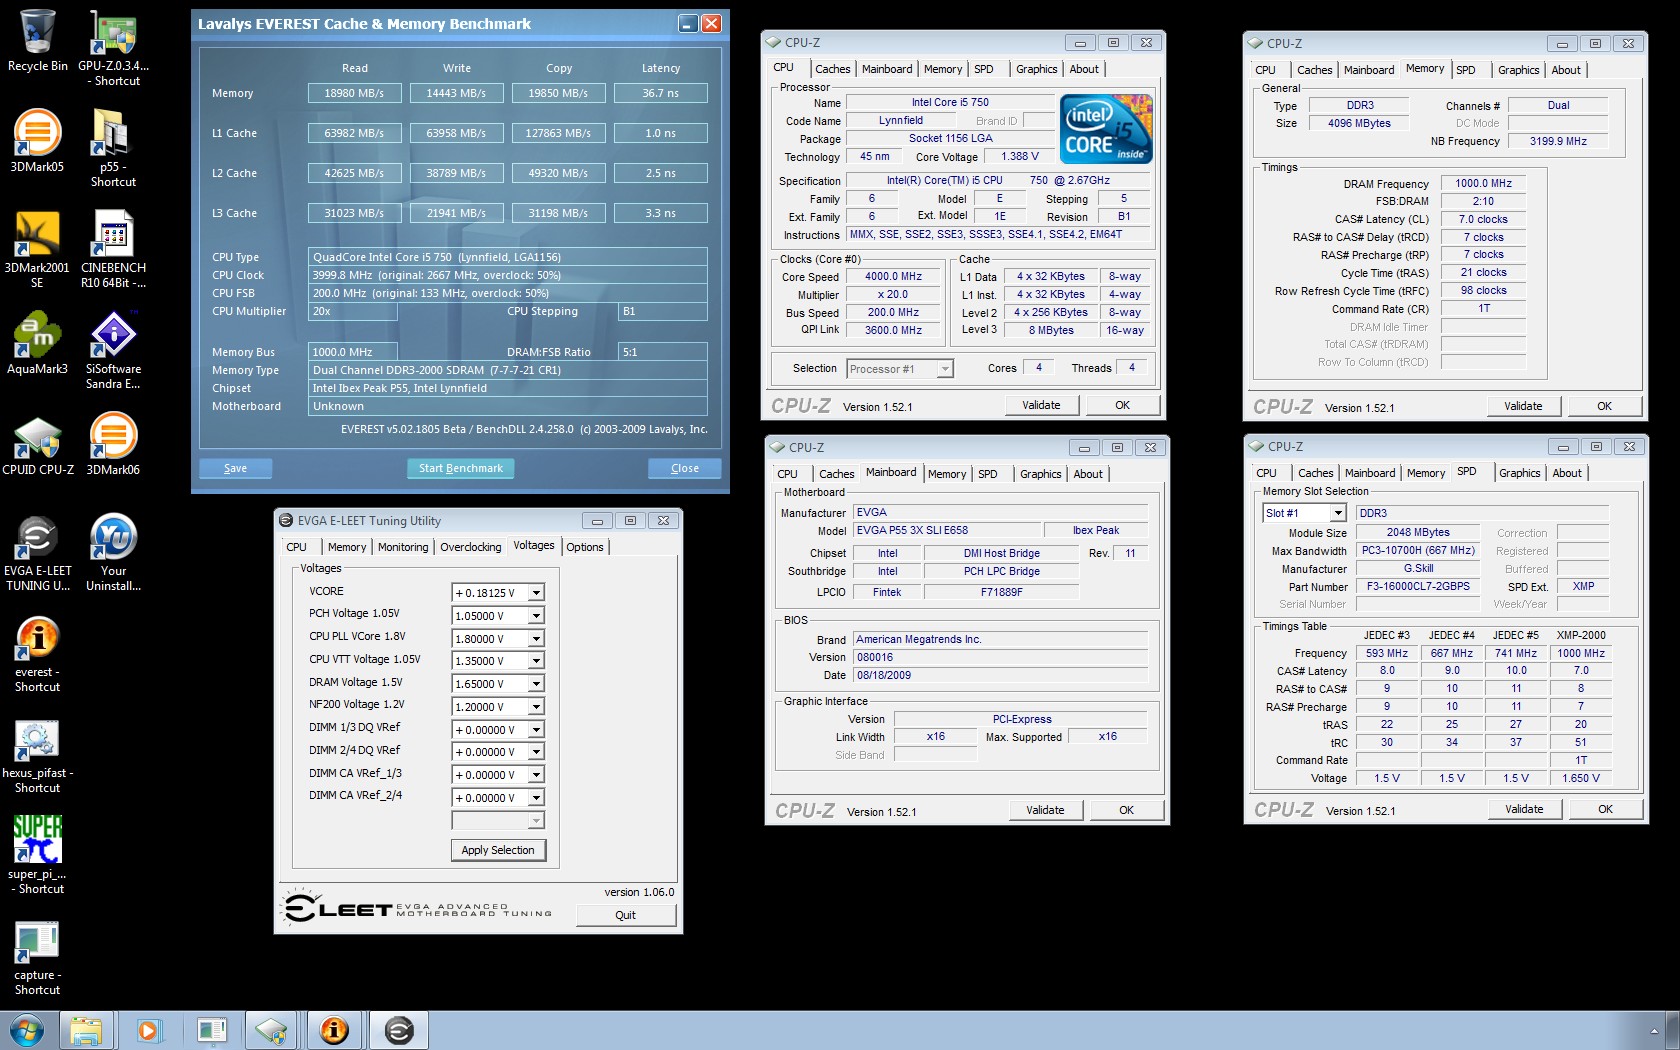This screenshot has width=1680, height=1050.
Task: Open the SPD tab in the CPU-Z Memory window
Action: click(1466, 70)
